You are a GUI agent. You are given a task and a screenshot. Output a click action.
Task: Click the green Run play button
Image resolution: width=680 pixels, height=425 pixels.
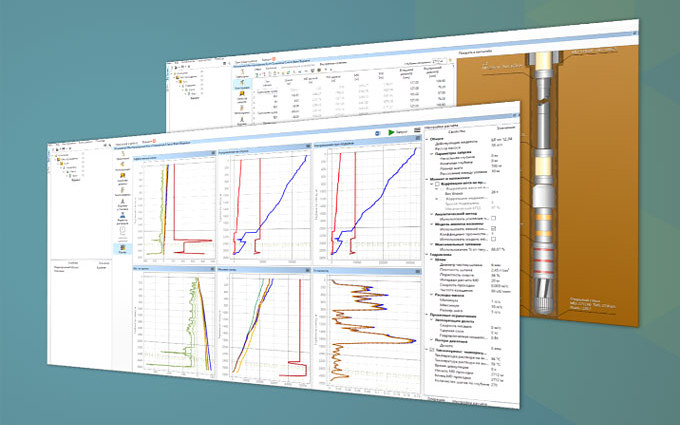(391, 132)
